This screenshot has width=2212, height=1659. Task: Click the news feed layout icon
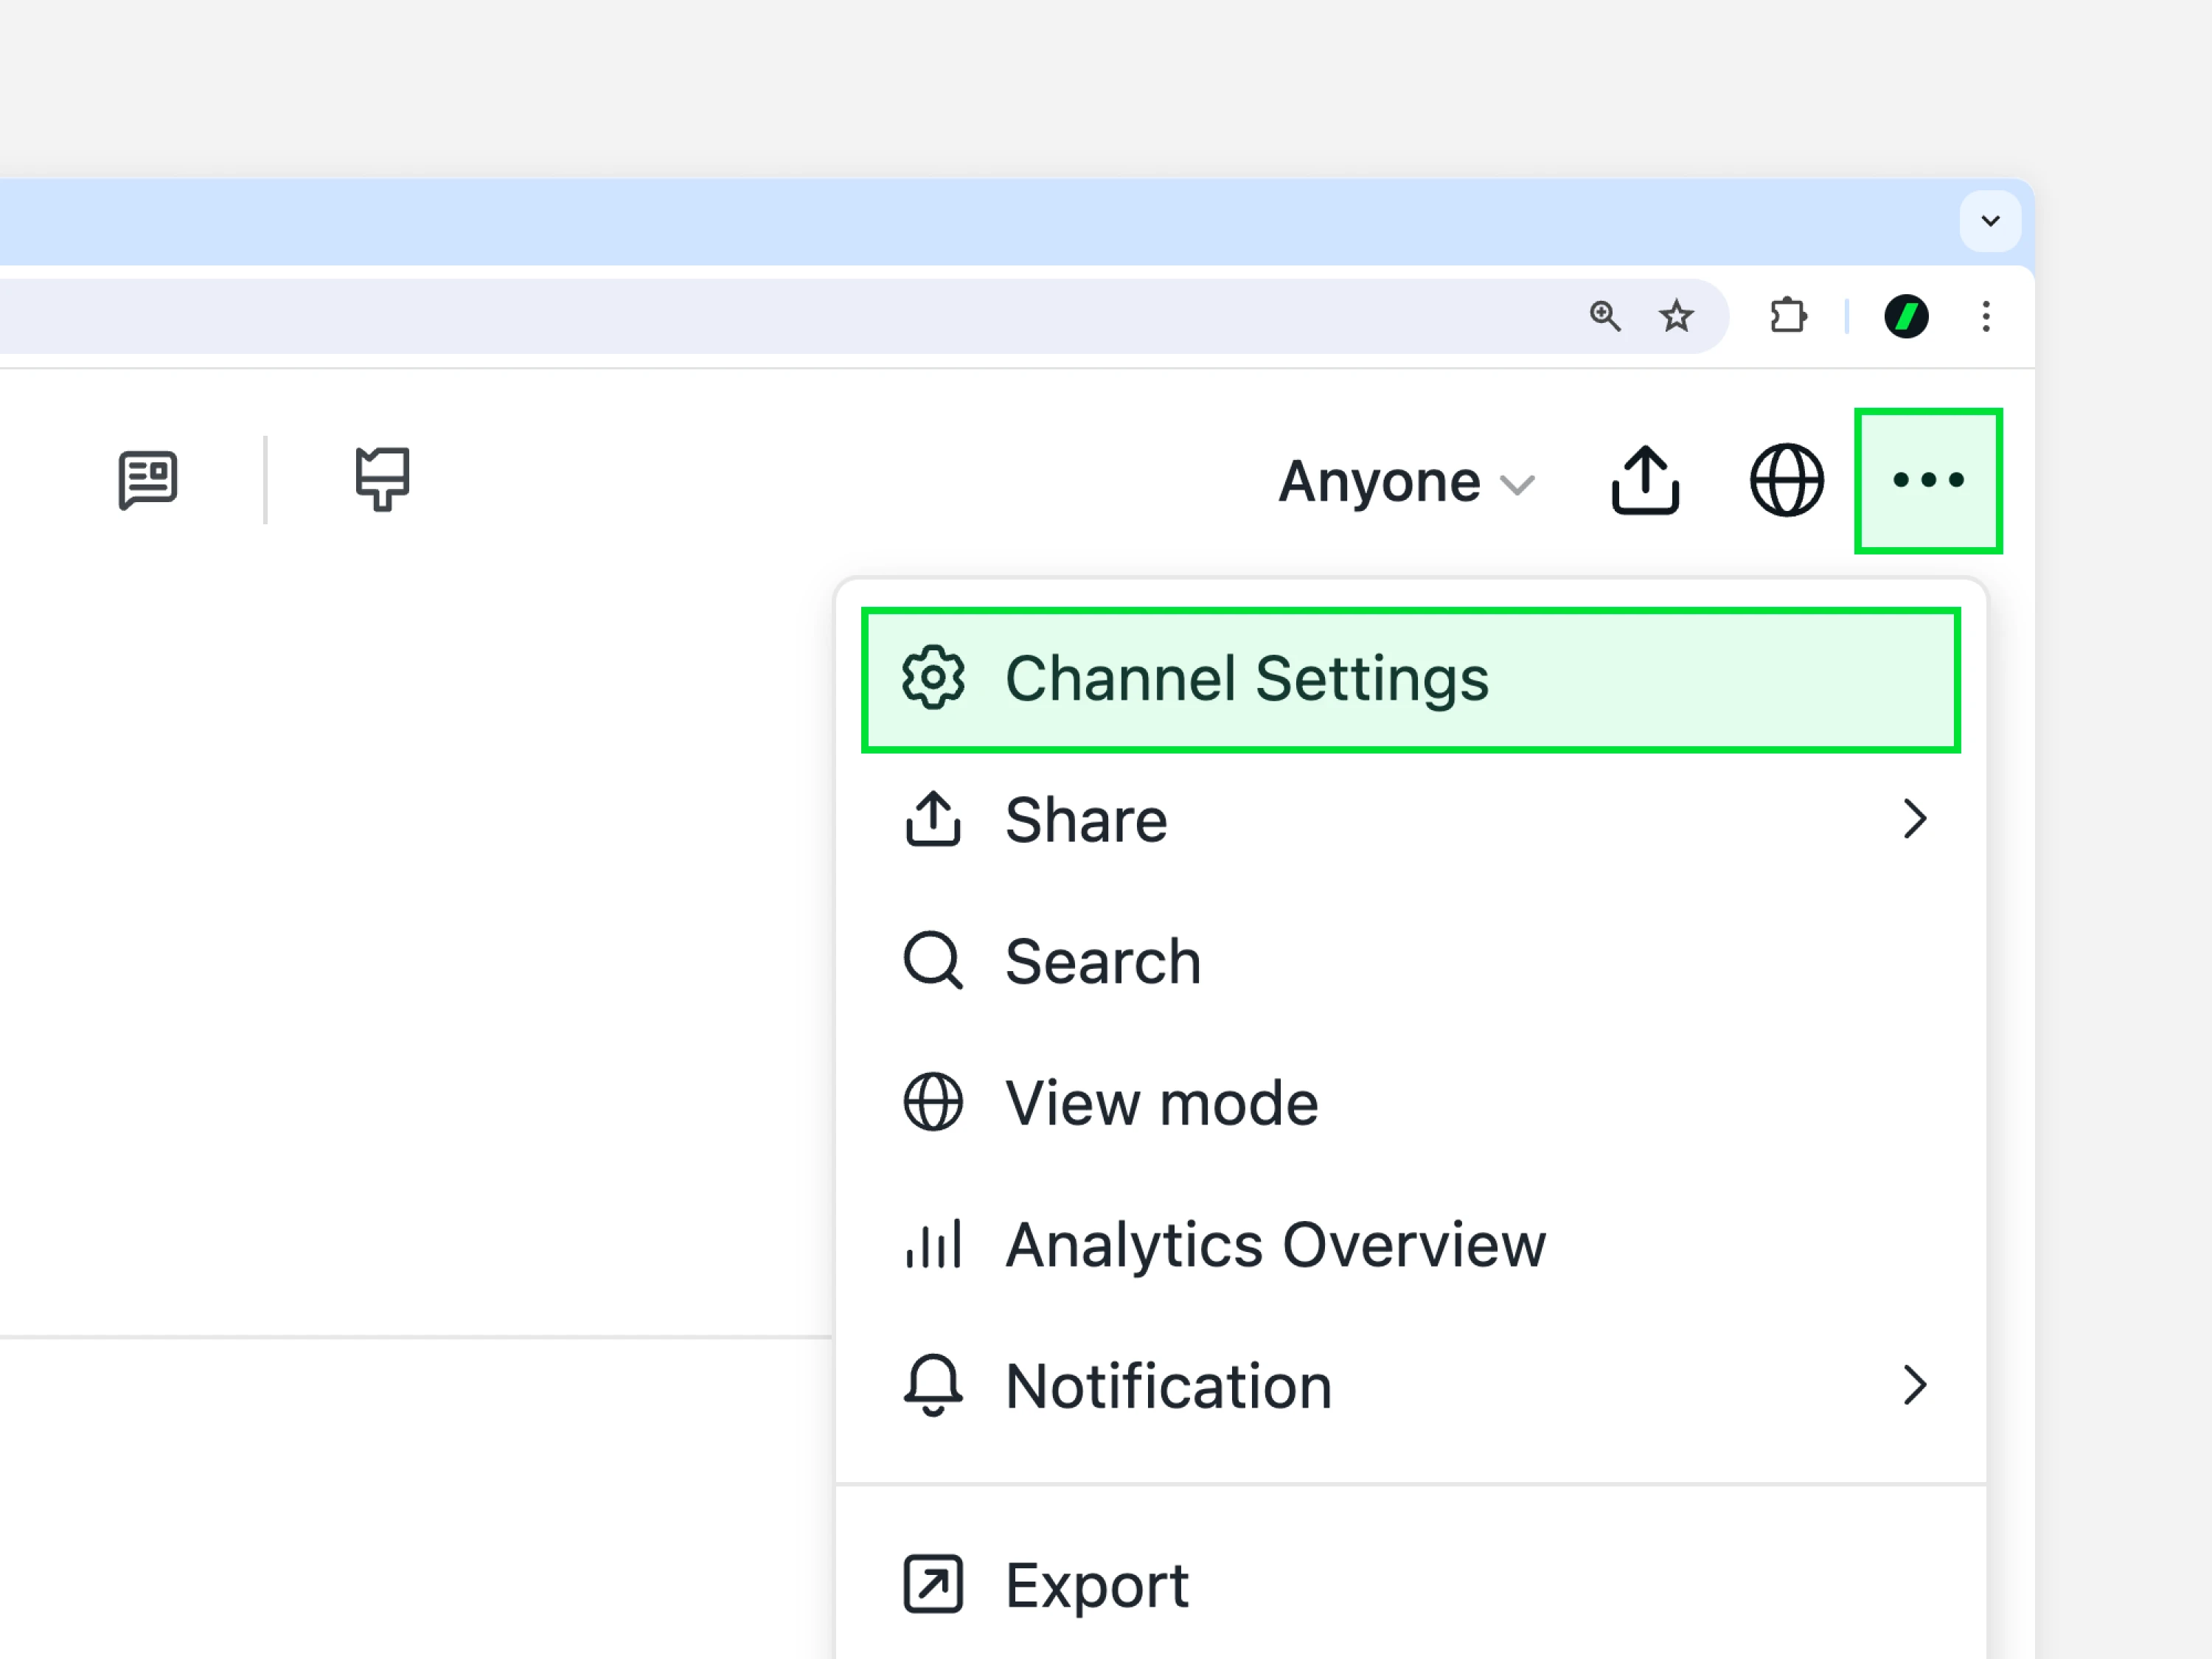(148, 480)
